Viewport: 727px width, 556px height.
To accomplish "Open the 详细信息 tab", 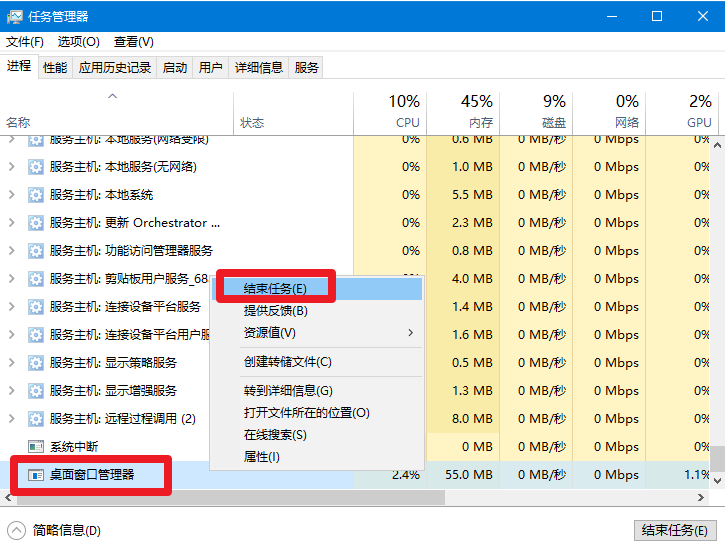I will click(x=258, y=68).
